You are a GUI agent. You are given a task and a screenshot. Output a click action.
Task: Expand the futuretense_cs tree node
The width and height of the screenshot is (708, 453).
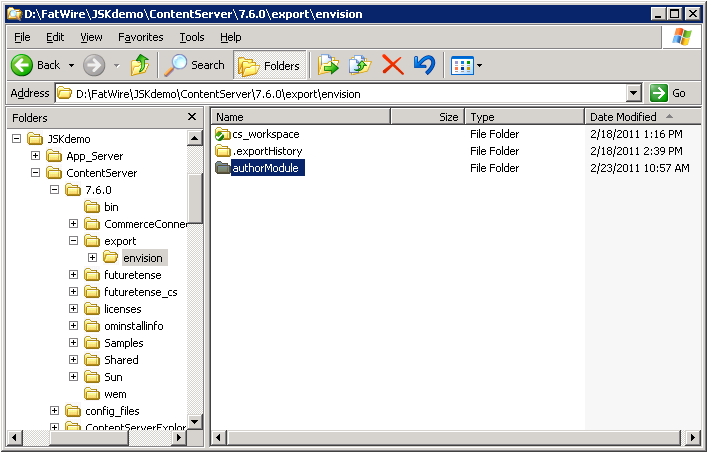73,292
